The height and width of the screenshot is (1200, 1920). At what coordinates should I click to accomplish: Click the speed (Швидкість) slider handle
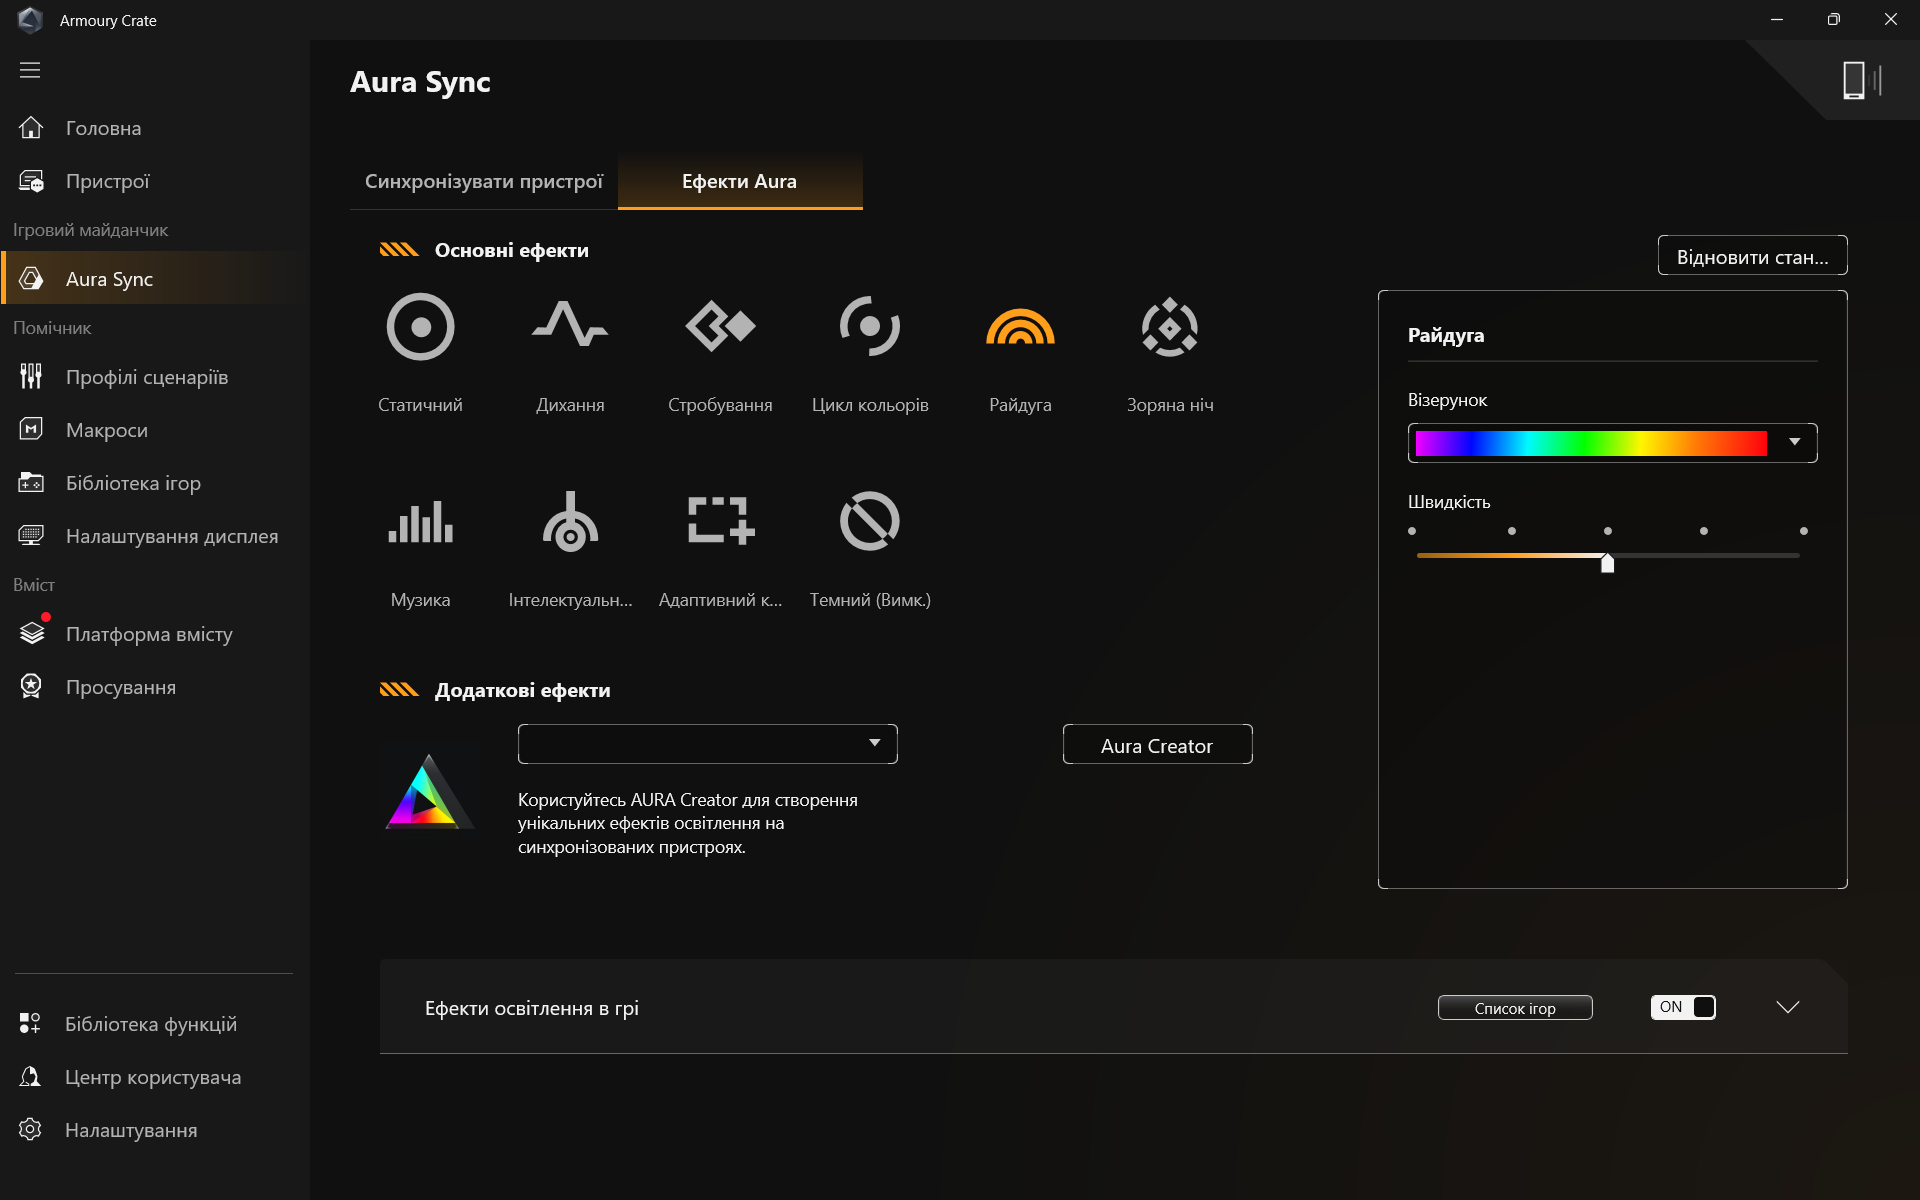click(1607, 563)
